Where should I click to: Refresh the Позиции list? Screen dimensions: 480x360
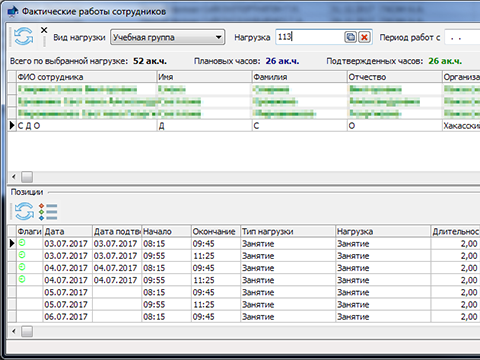(24, 211)
